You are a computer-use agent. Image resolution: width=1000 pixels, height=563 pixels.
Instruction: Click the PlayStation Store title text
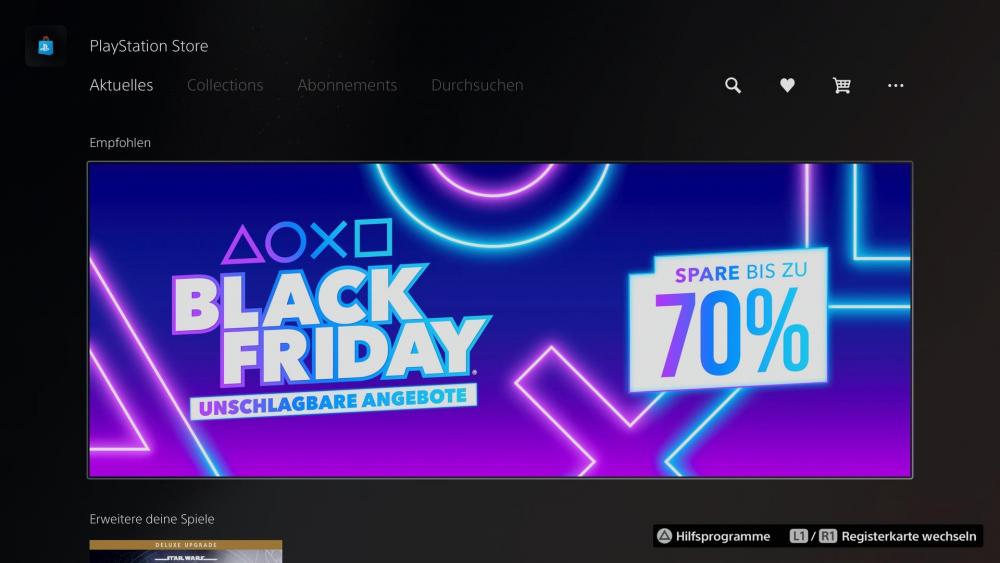tap(149, 46)
